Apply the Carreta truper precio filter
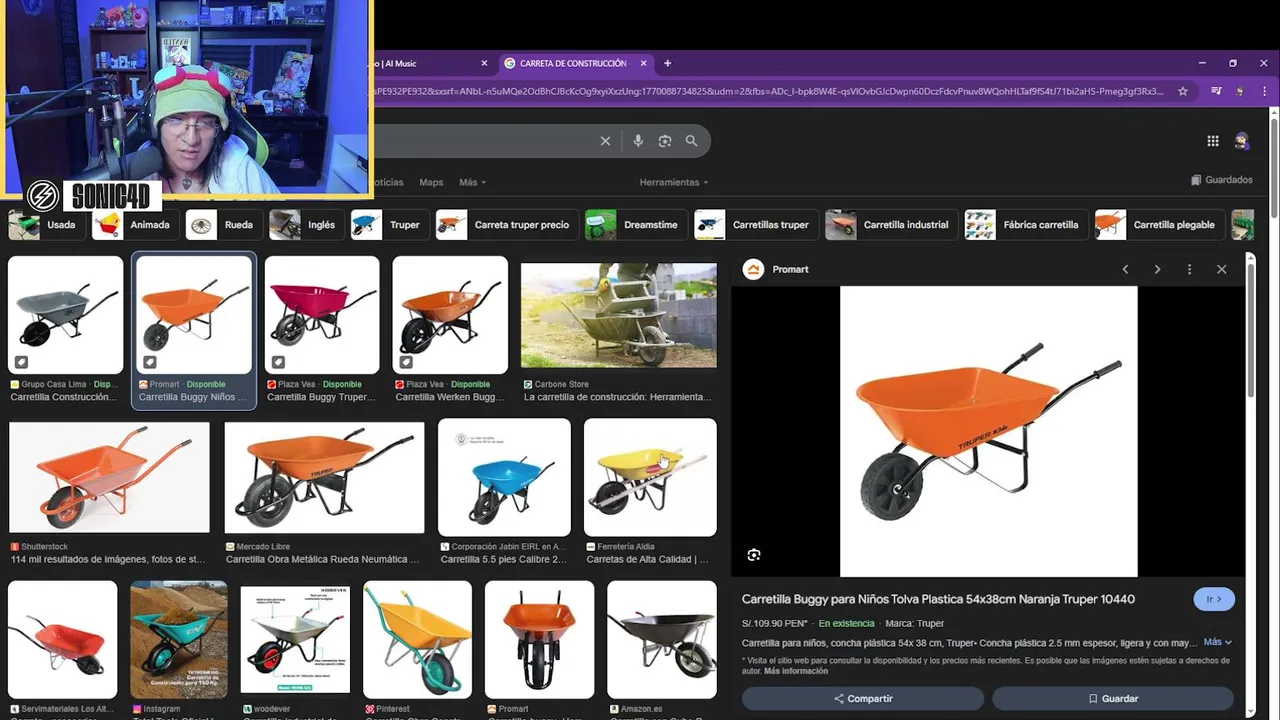Screen dimensions: 1280x720 pos(507,225)
